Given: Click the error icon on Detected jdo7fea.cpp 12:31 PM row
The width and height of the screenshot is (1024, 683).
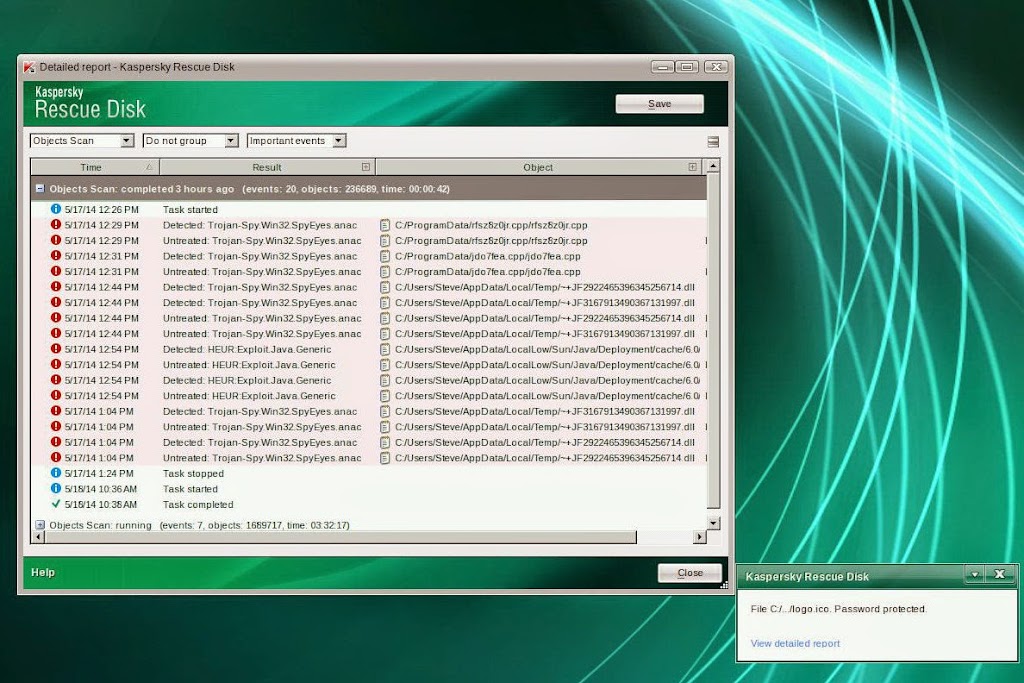Looking at the screenshot, I should (56, 256).
